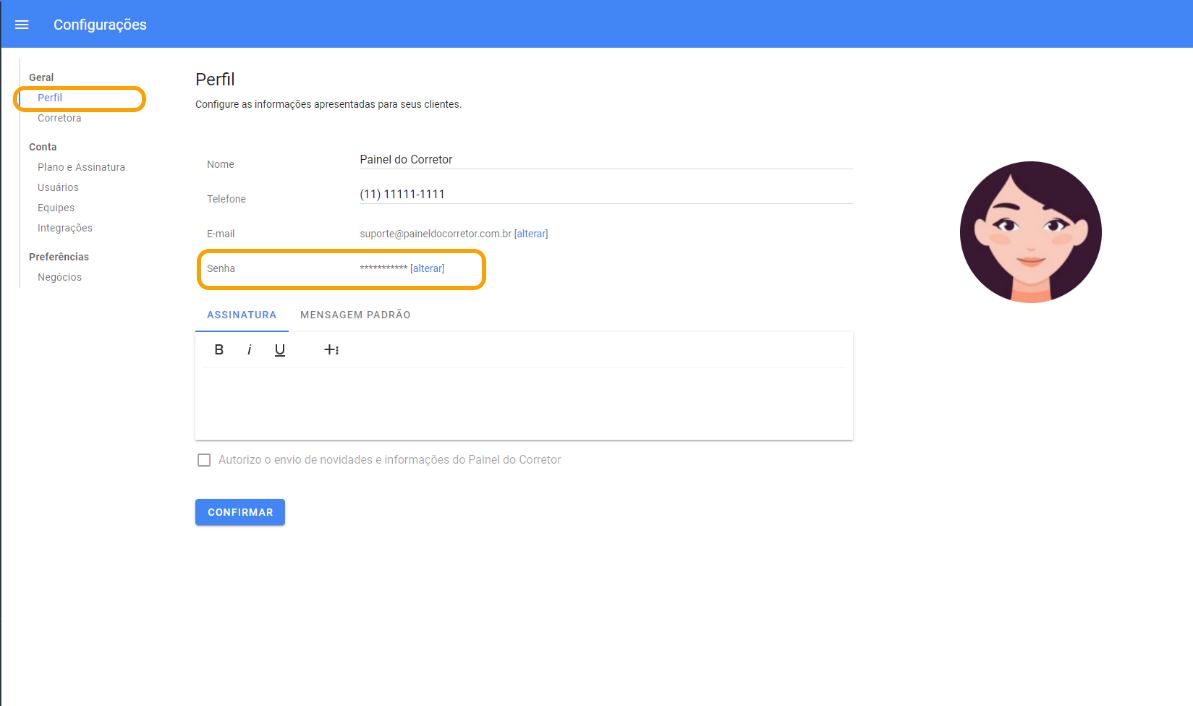Click the Confirmar button
This screenshot has height=706, width=1193.
click(x=240, y=512)
